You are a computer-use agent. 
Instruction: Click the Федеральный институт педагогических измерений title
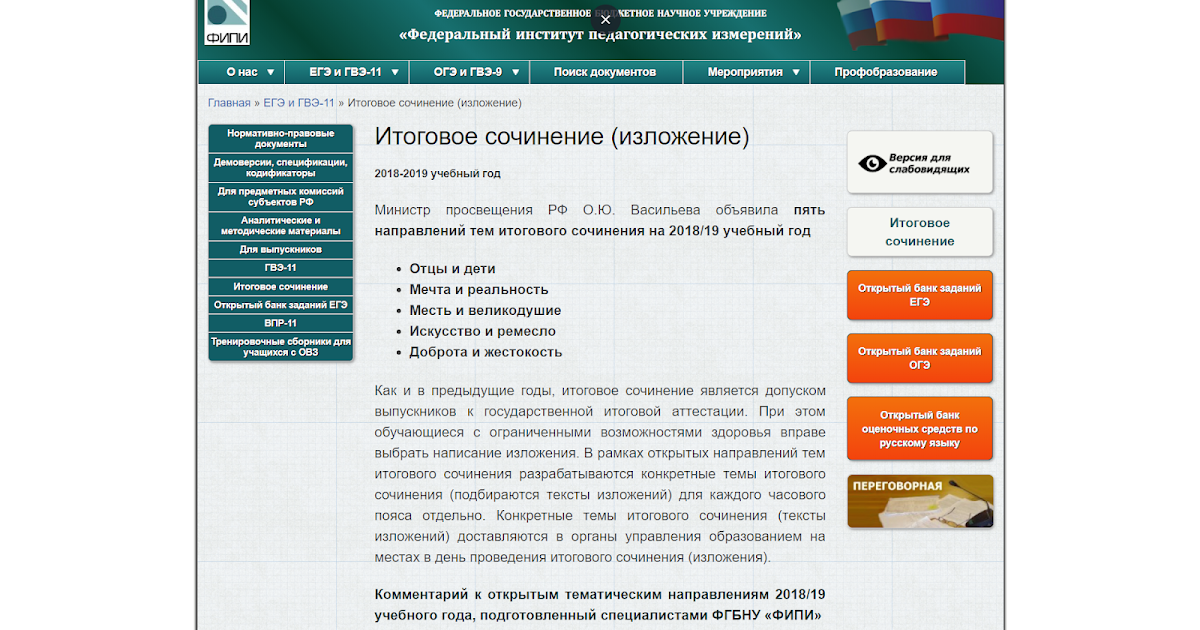[x=600, y=34]
